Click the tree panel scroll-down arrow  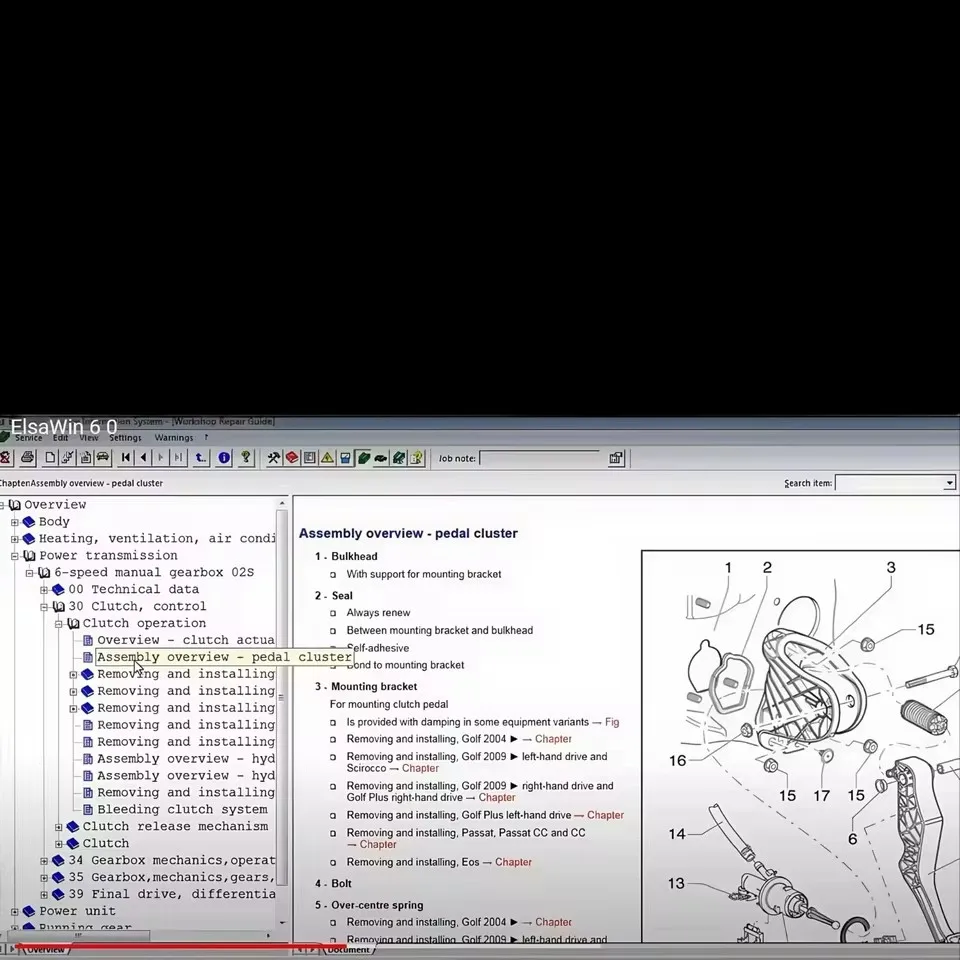(282, 923)
